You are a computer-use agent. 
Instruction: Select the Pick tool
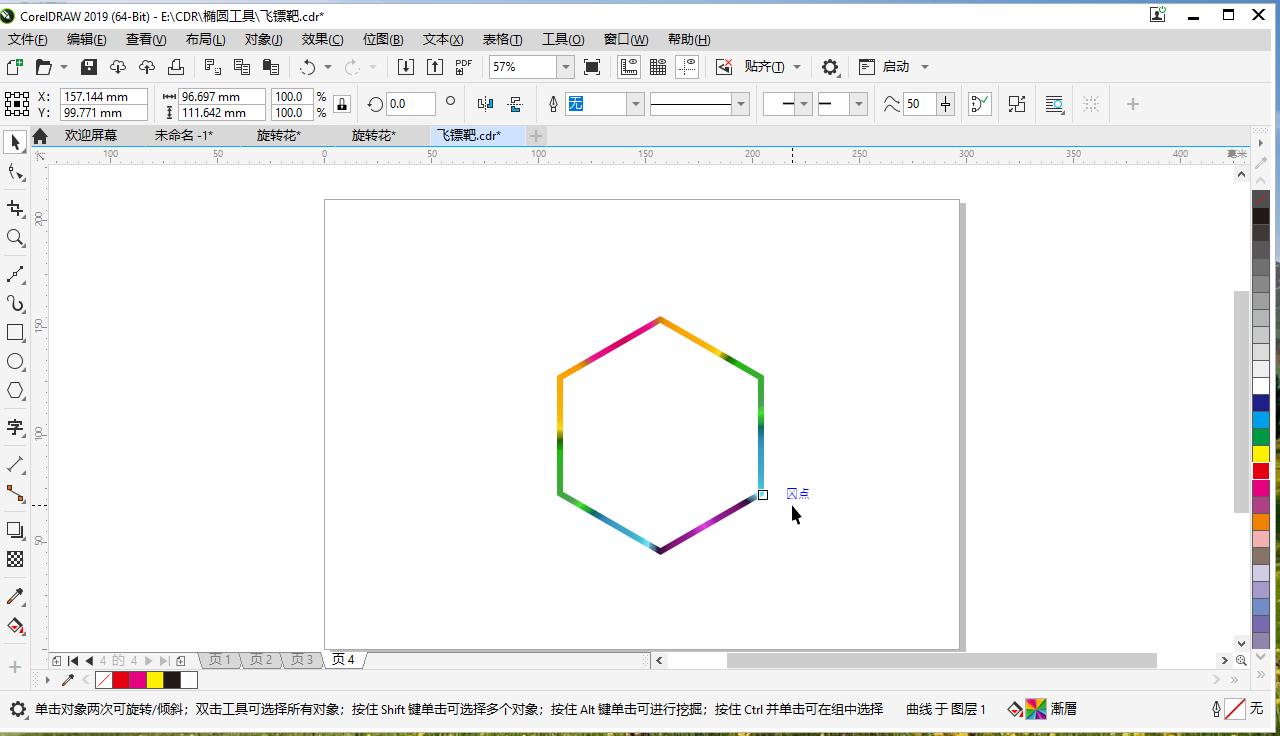click(x=14, y=142)
